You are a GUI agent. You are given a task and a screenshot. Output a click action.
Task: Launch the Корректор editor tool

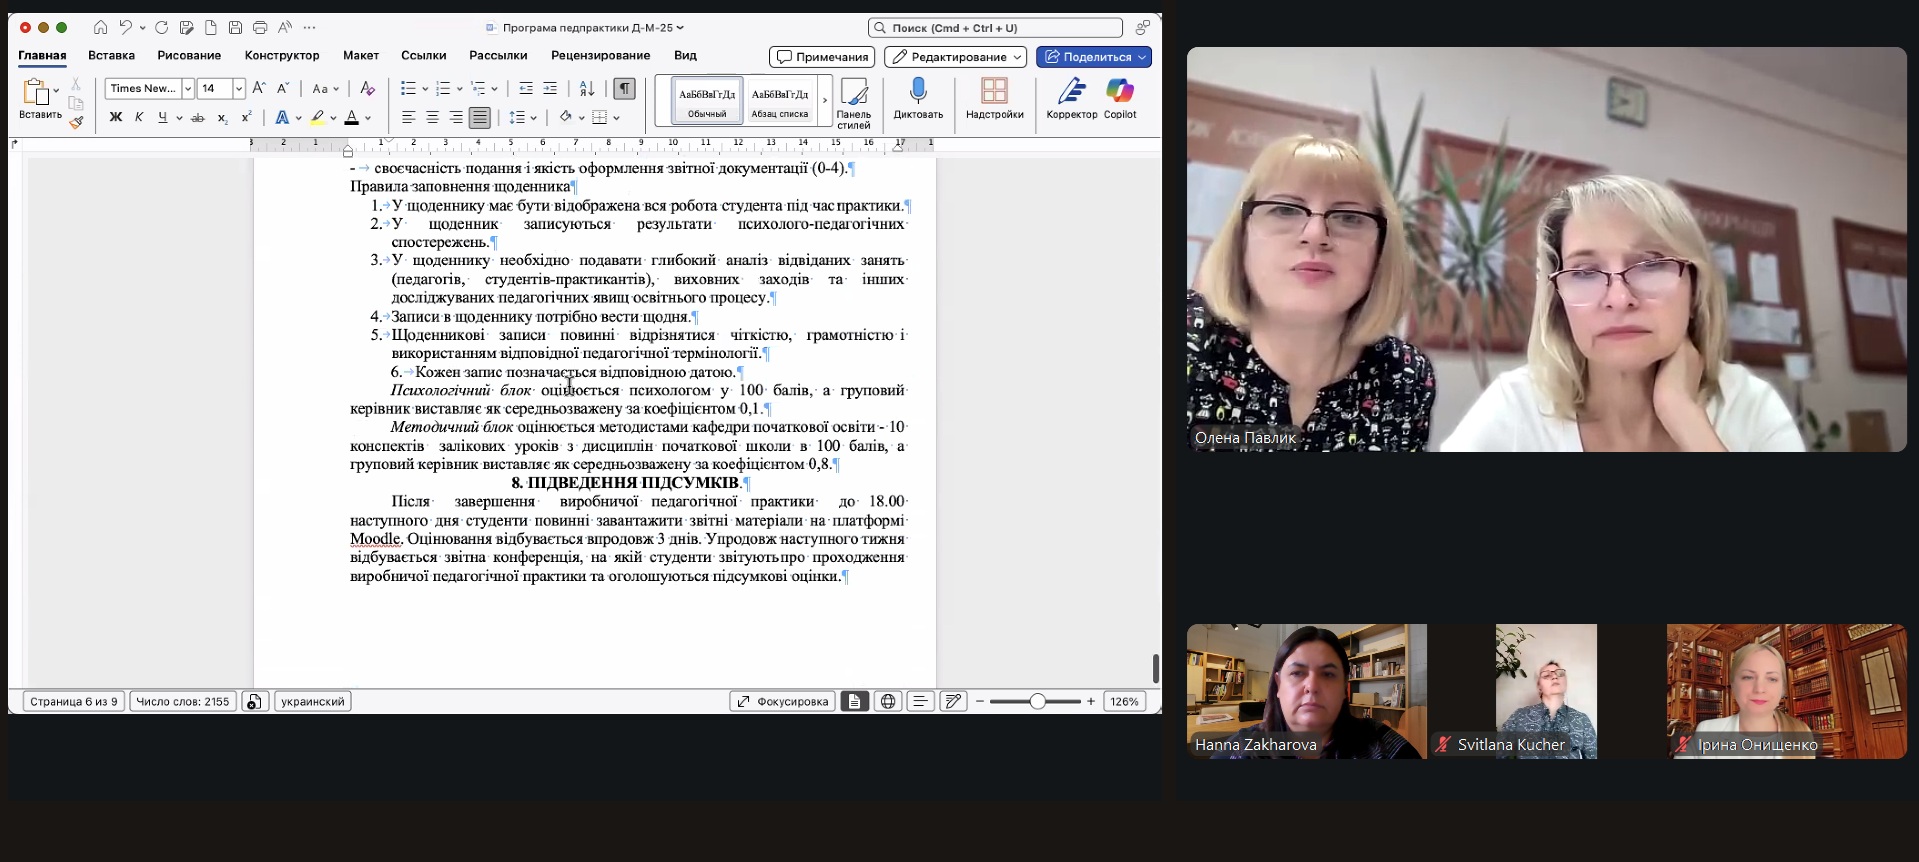pyautogui.click(x=1071, y=92)
